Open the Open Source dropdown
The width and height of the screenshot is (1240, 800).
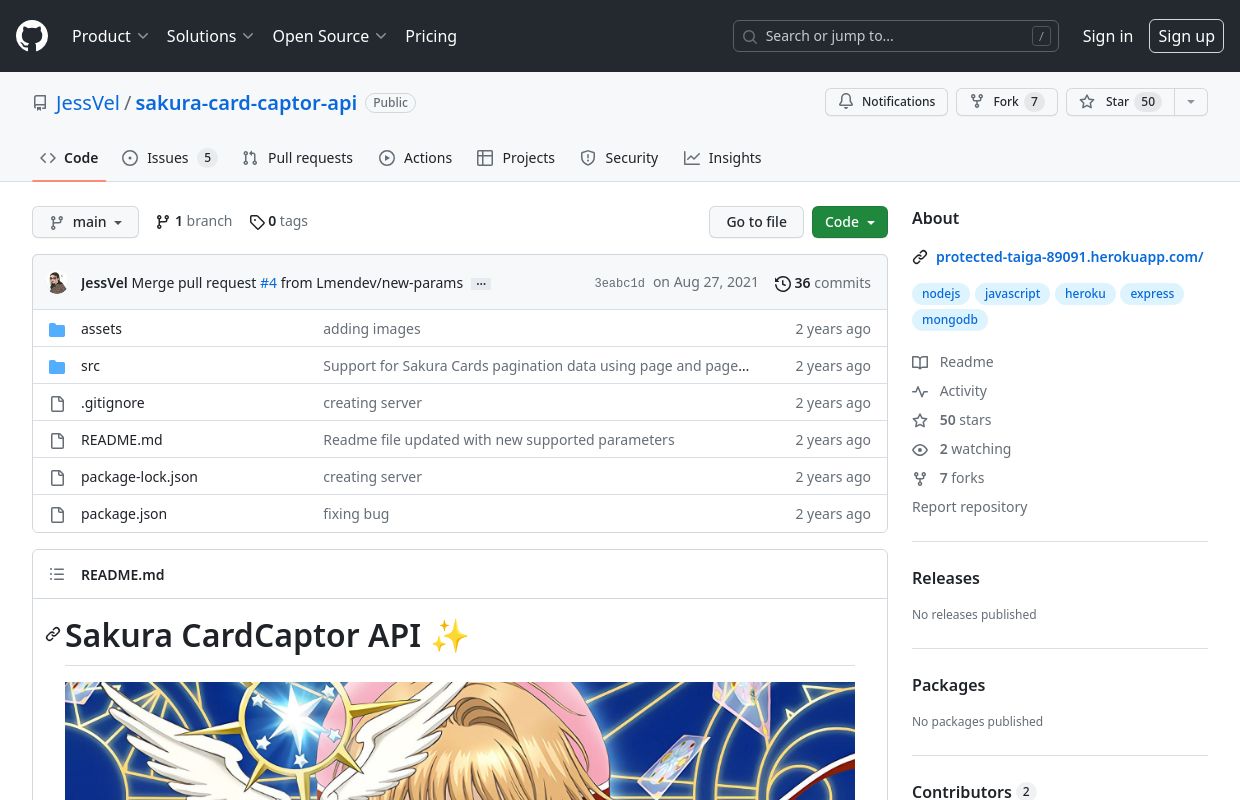(x=329, y=36)
